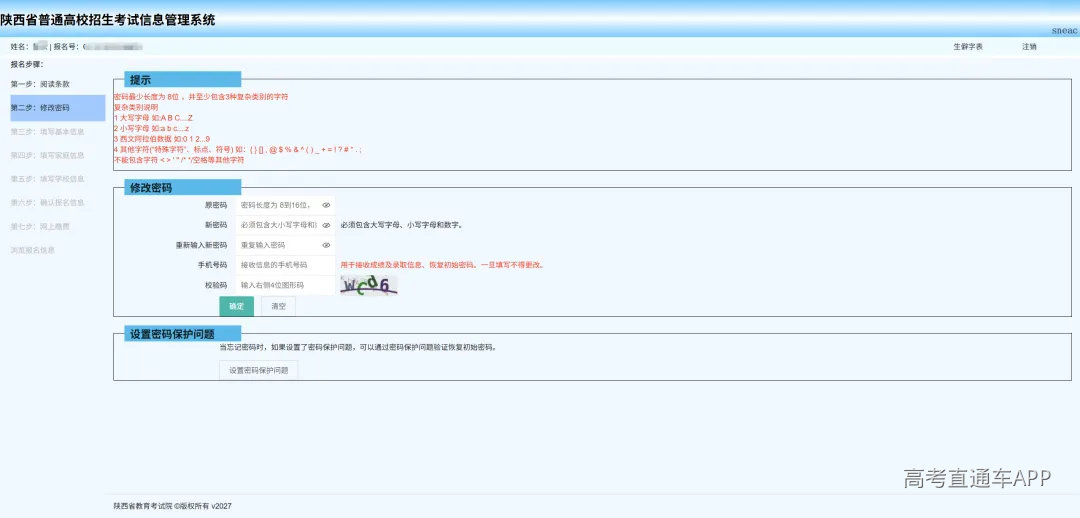Click the 当忘记密码时 description text

pos(358,347)
